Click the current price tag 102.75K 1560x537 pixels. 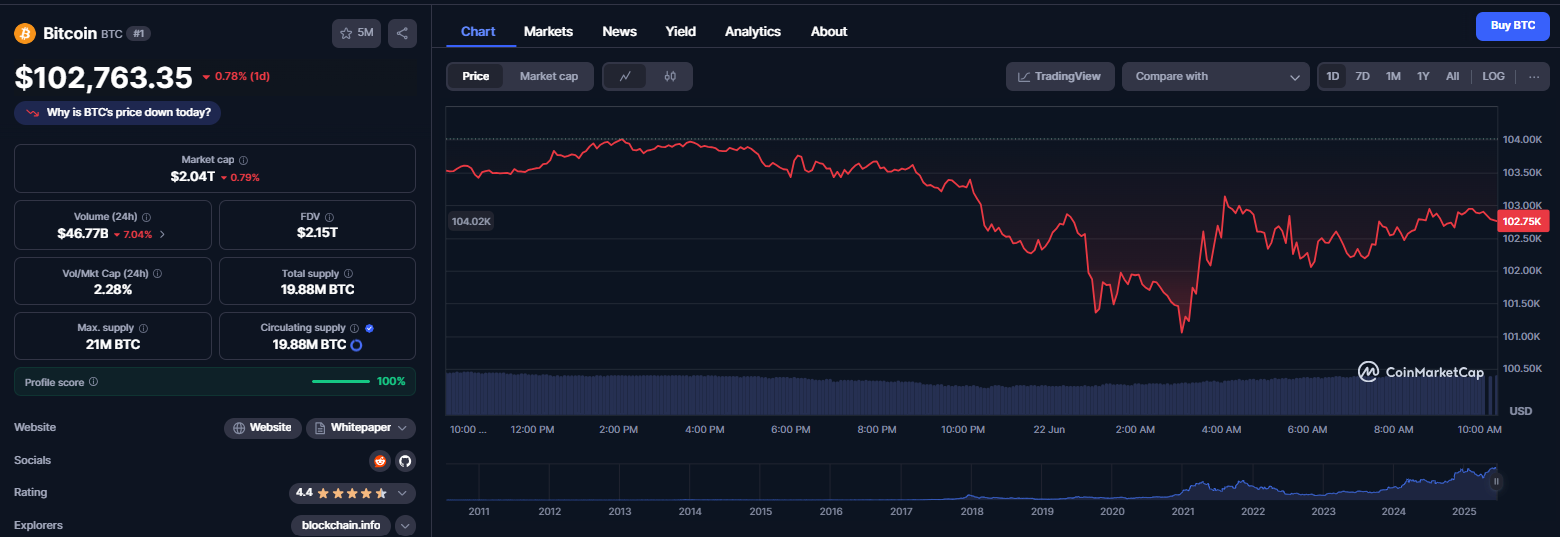pyautogui.click(x=1522, y=221)
